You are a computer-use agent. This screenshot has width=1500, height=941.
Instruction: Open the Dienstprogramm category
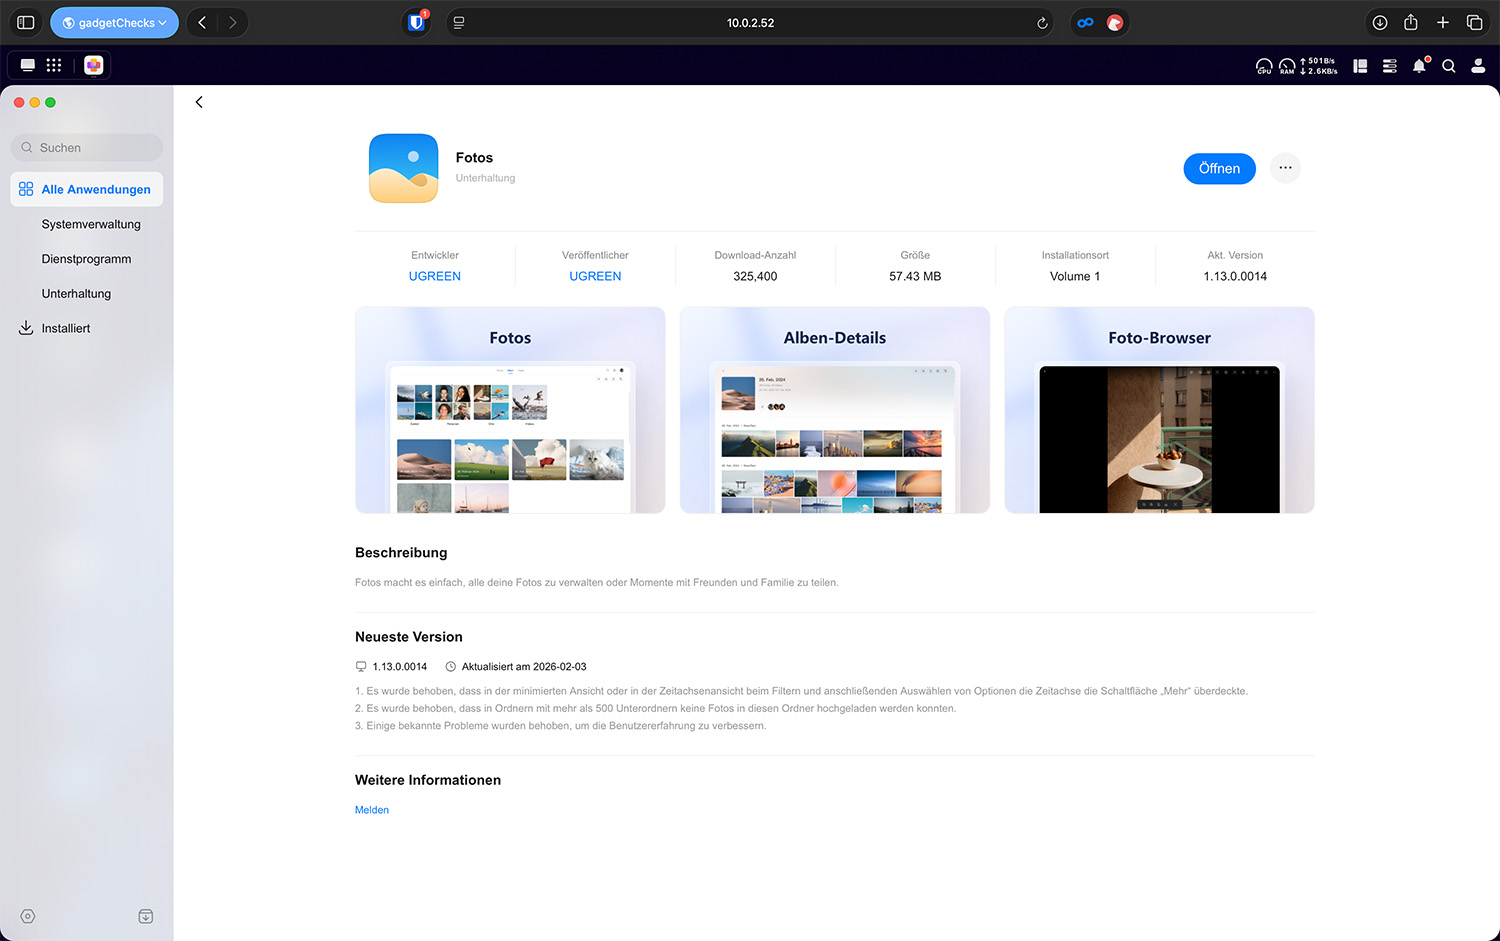[86, 259]
